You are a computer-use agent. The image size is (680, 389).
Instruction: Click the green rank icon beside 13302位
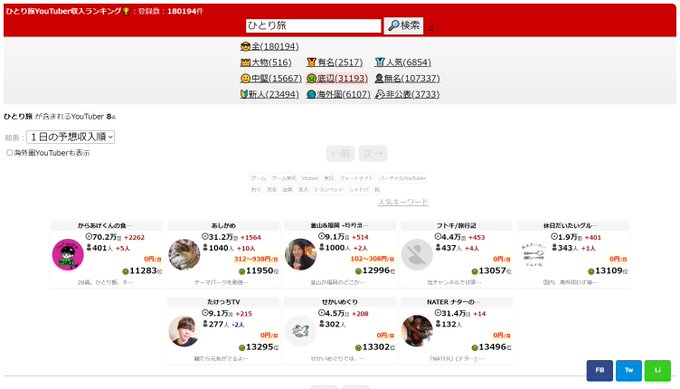[x=358, y=348]
